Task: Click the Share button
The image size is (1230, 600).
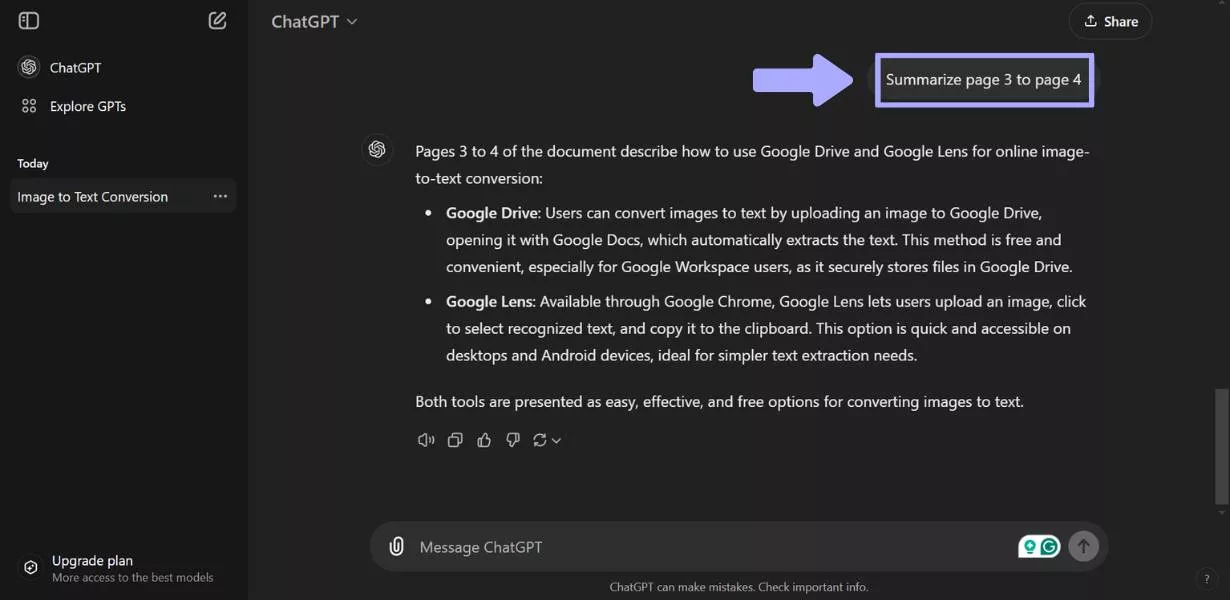Action: (1110, 21)
